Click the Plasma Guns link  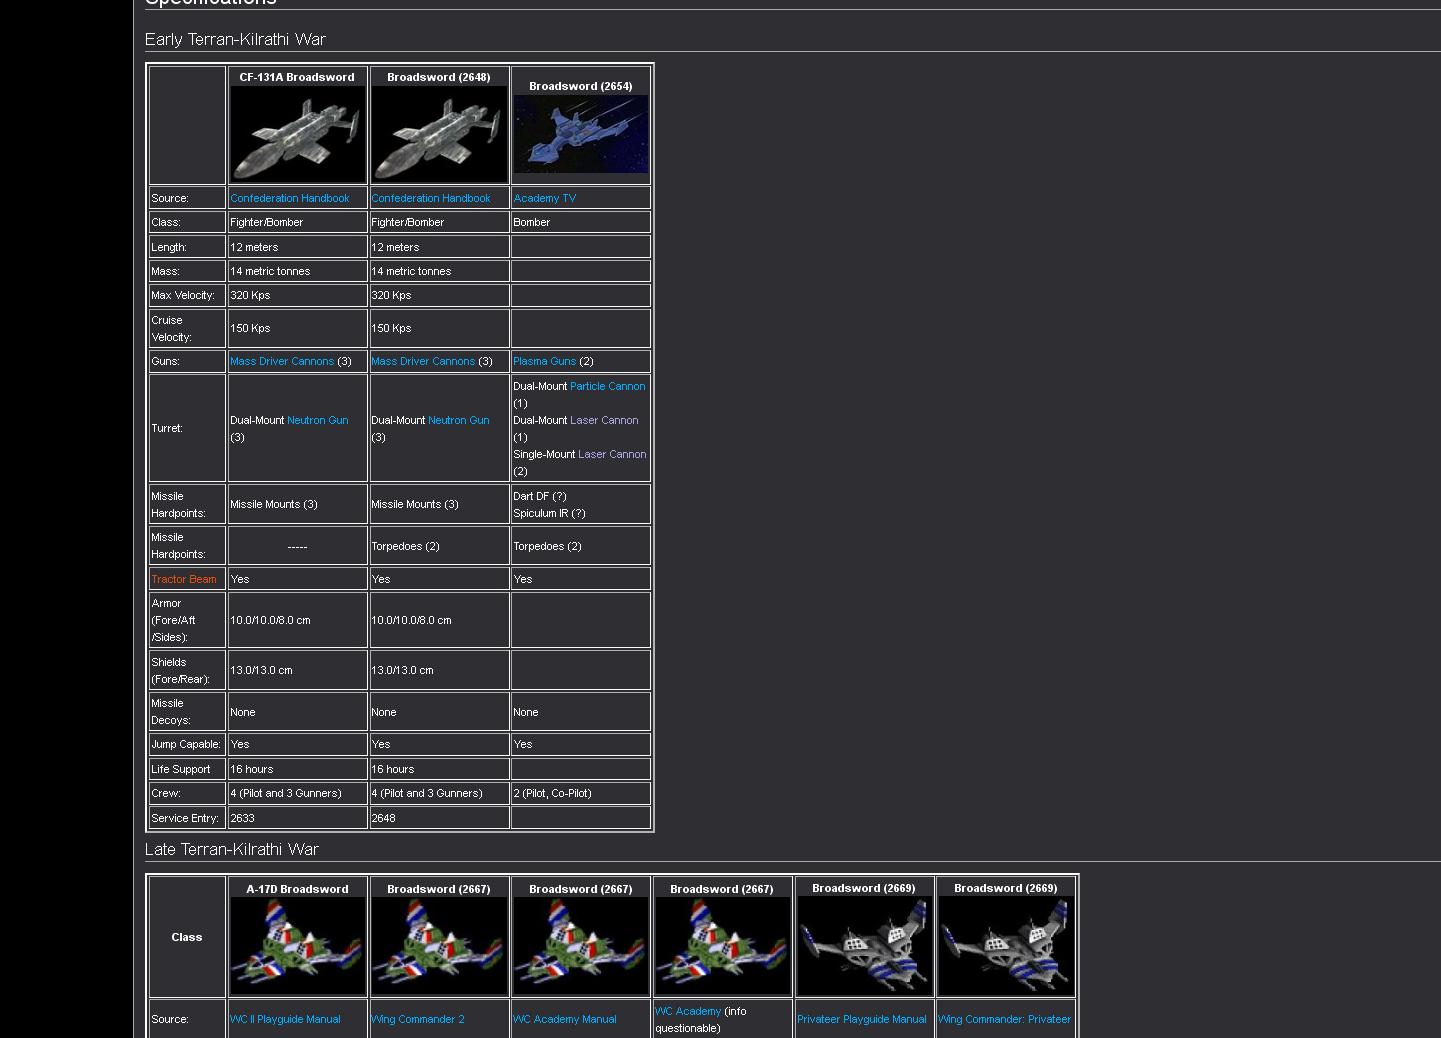tap(544, 361)
